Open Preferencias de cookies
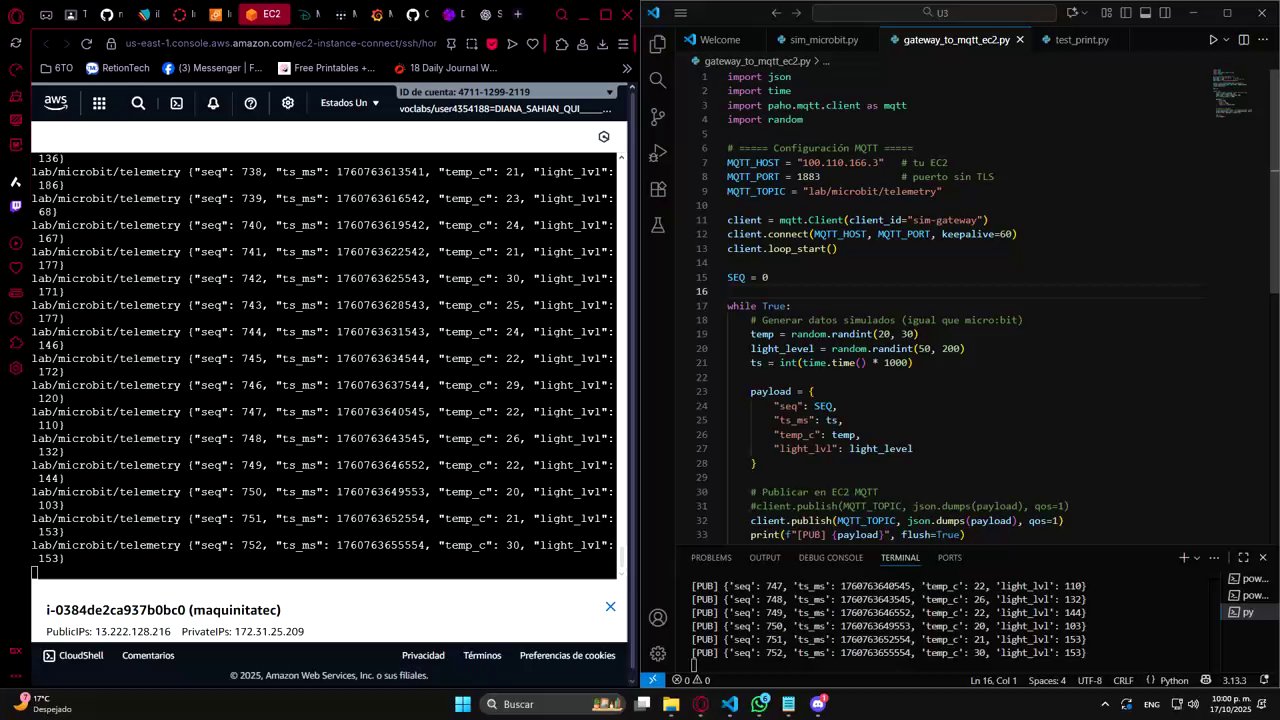1280x720 pixels. click(567, 656)
